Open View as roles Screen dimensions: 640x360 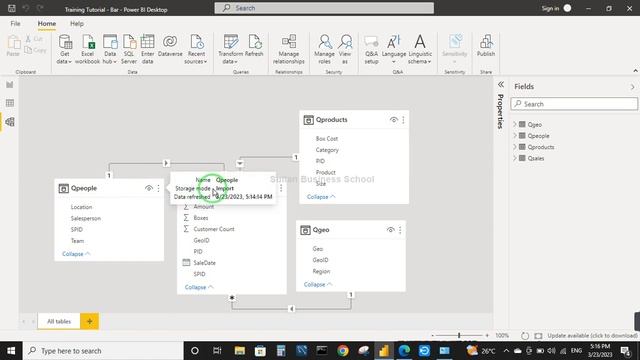pyautogui.click(x=345, y=49)
